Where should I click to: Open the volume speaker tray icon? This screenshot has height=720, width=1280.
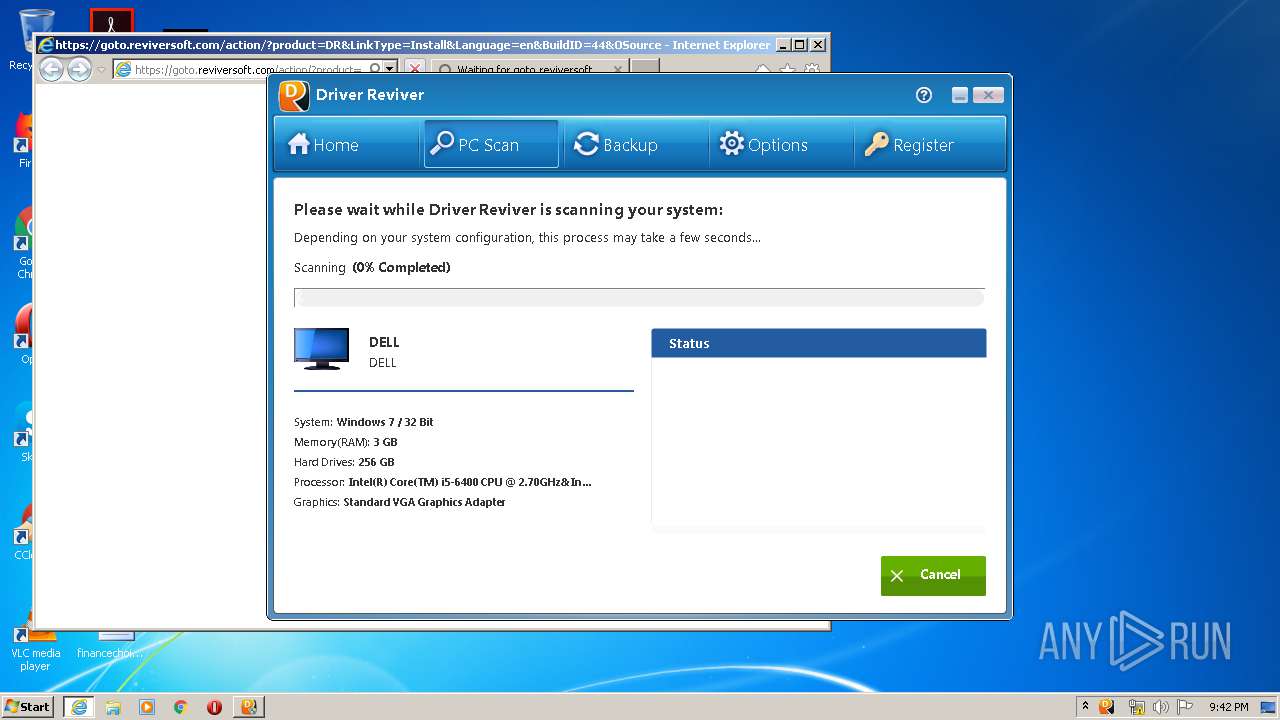click(1161, 706)
